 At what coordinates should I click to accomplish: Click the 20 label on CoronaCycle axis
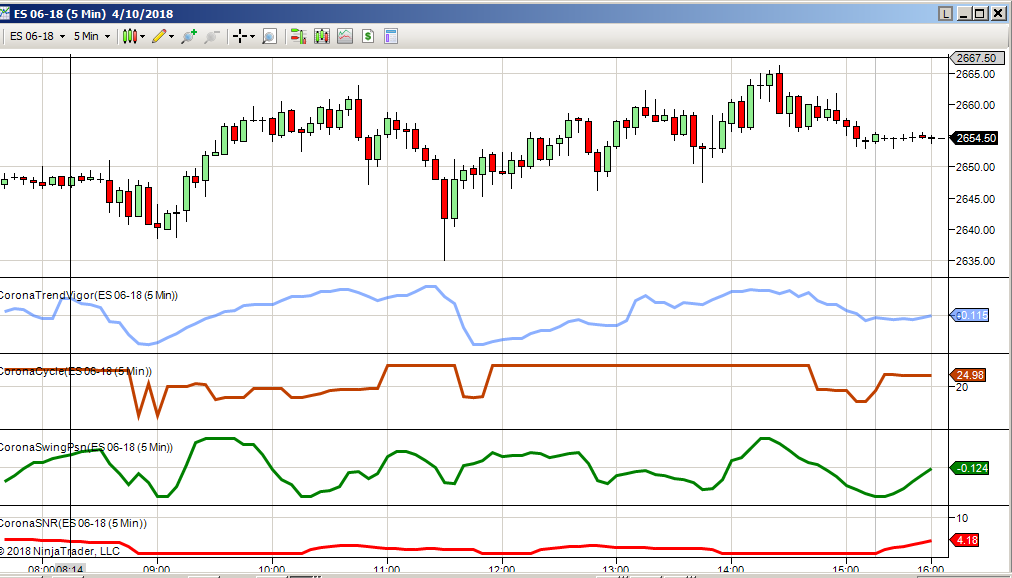(962, 387)
